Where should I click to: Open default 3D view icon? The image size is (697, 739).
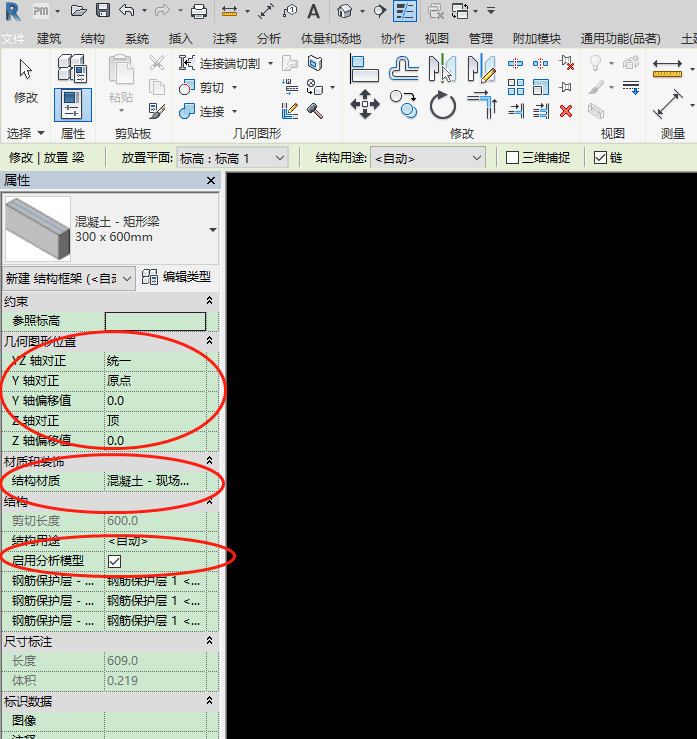[x=344, y=11]
